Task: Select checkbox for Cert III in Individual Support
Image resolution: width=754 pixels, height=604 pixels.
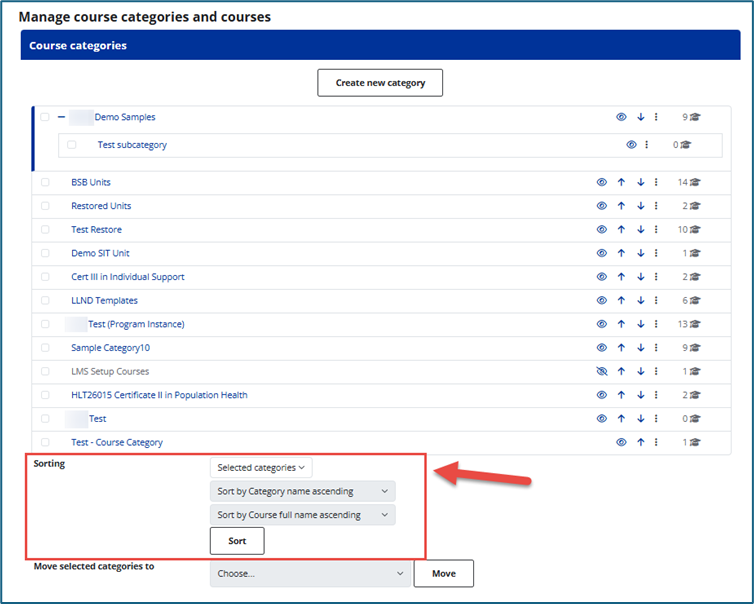Action: [45, 277]
